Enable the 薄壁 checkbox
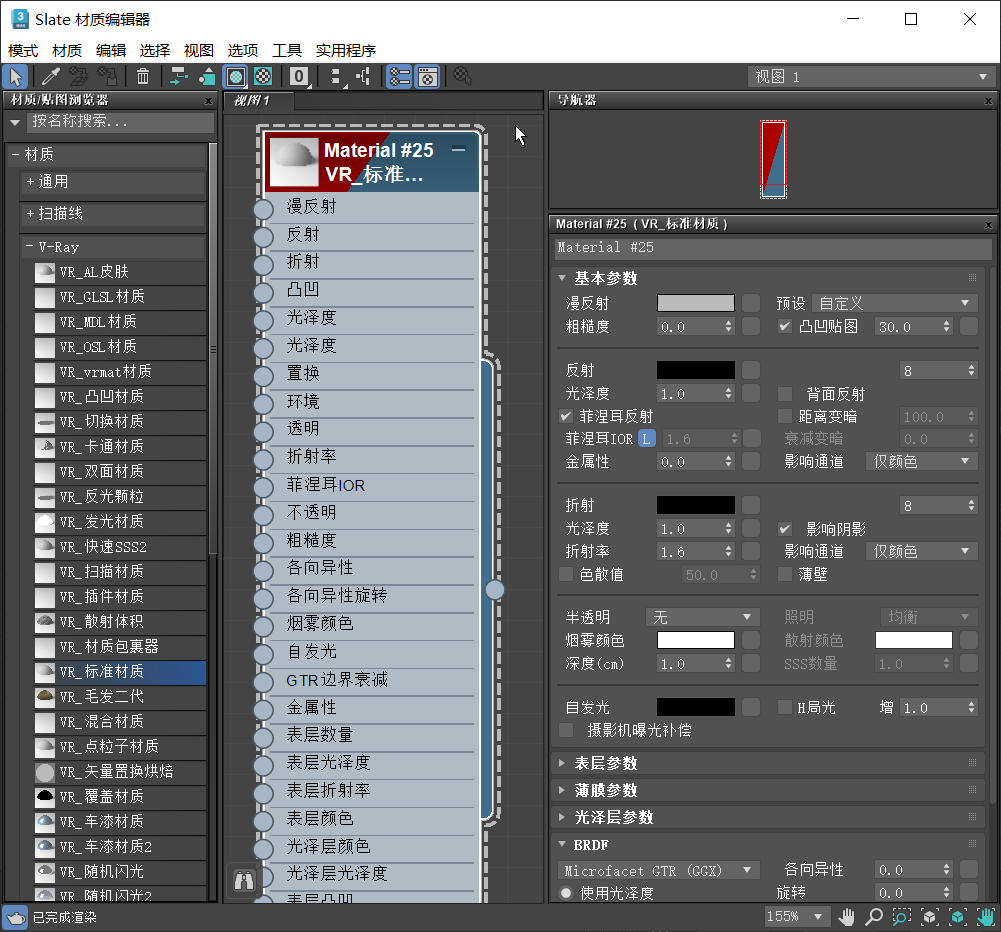 [x=785, y=575]
